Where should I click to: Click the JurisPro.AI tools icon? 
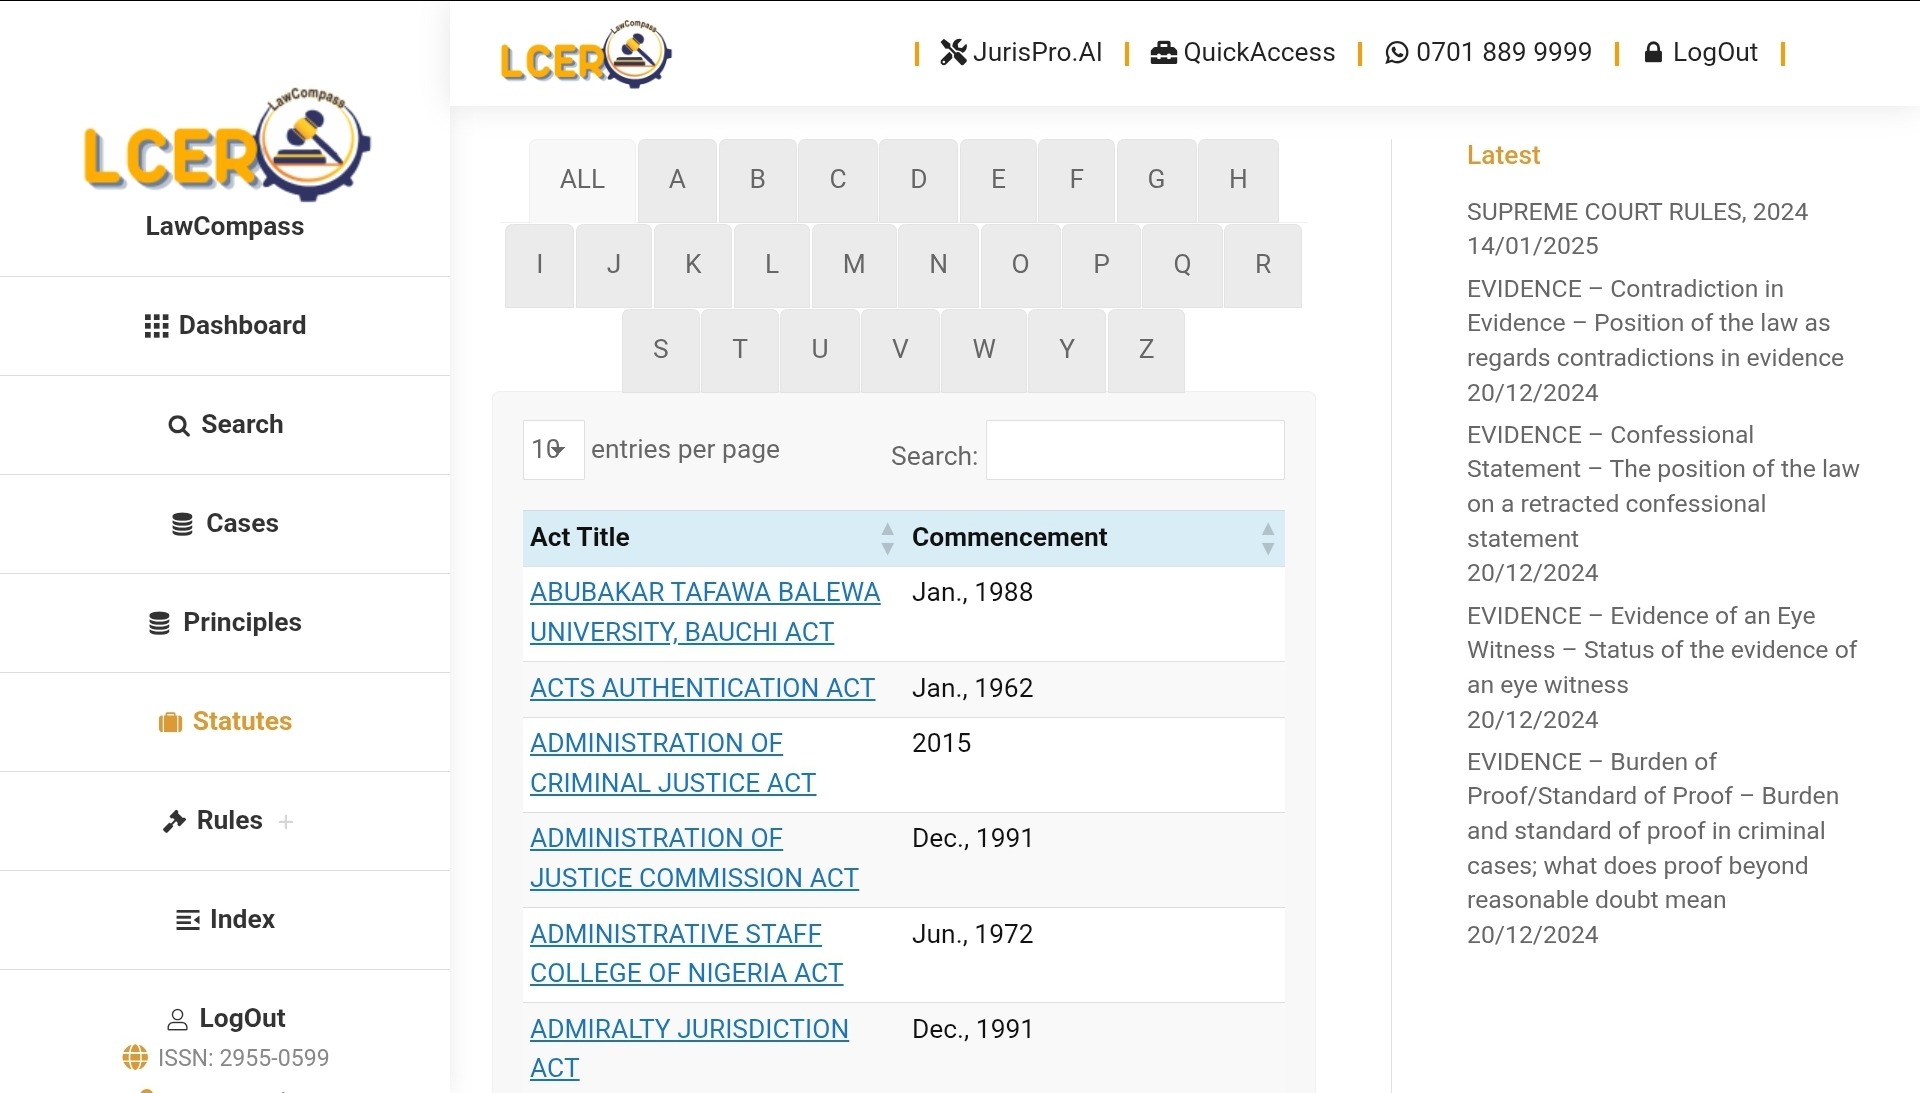click(953, 52)
